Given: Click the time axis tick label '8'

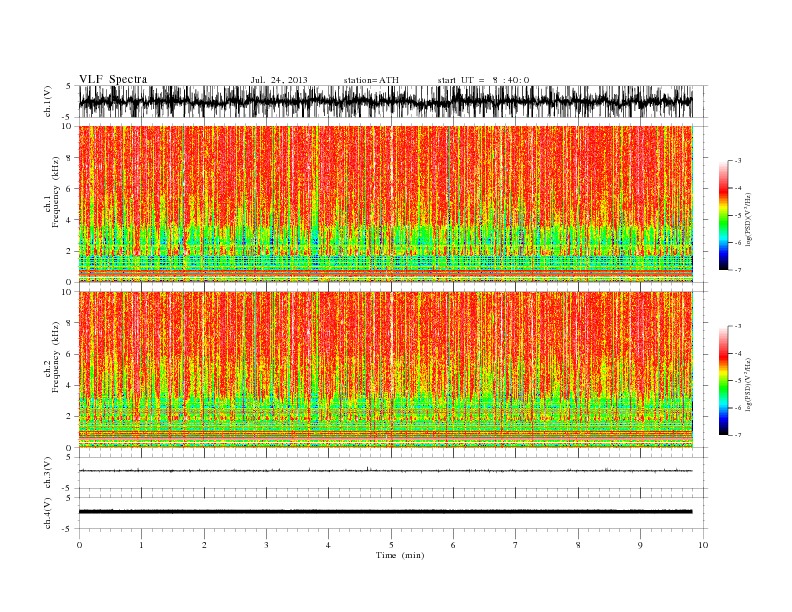Looking at the screenshot, I should (578, 545).
